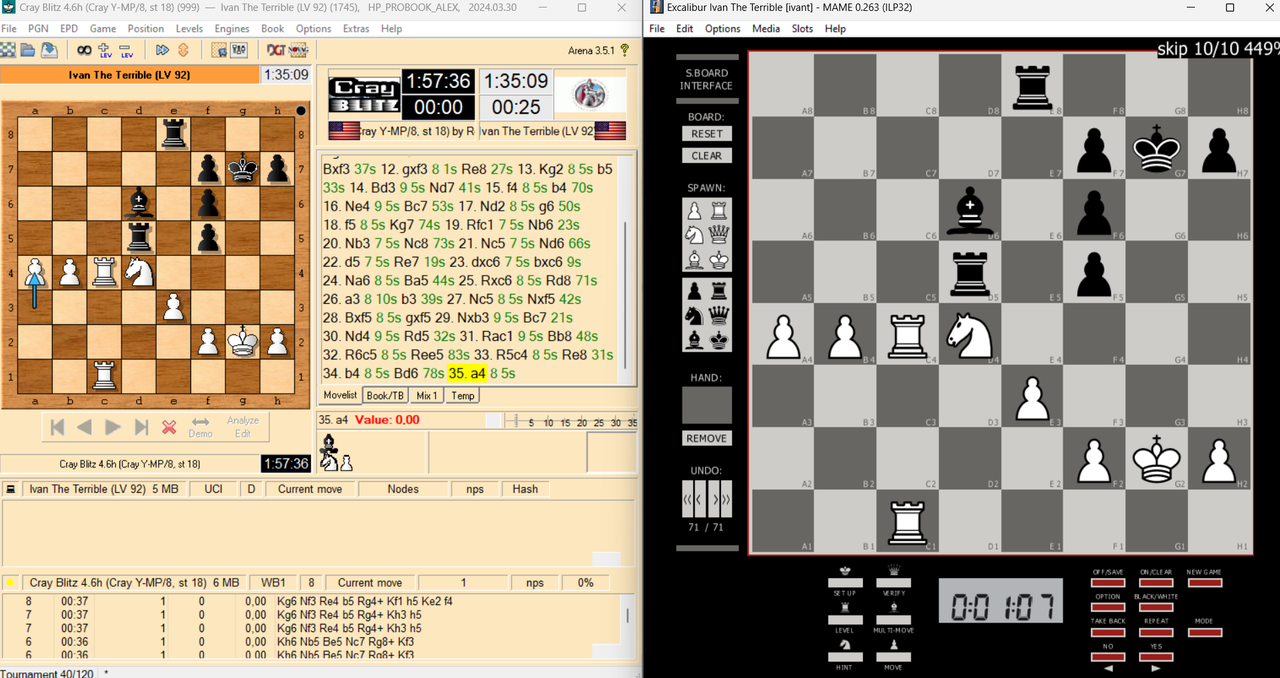Switch to the Temp tab
The width and height of the screenshot is (1280, 678).
[463, 395]
